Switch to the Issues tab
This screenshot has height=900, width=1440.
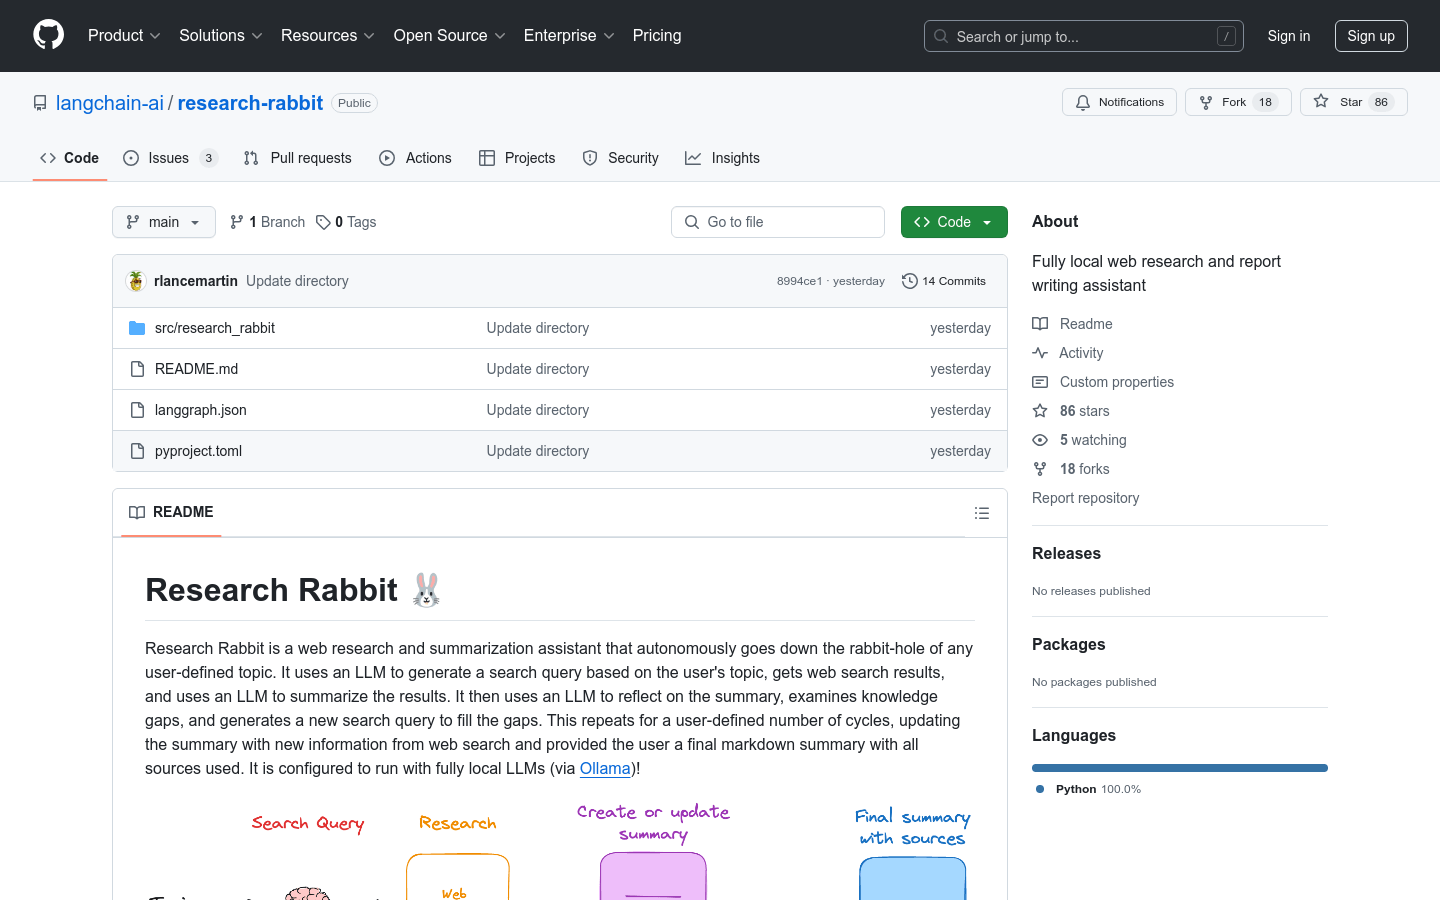coord(170,158)
